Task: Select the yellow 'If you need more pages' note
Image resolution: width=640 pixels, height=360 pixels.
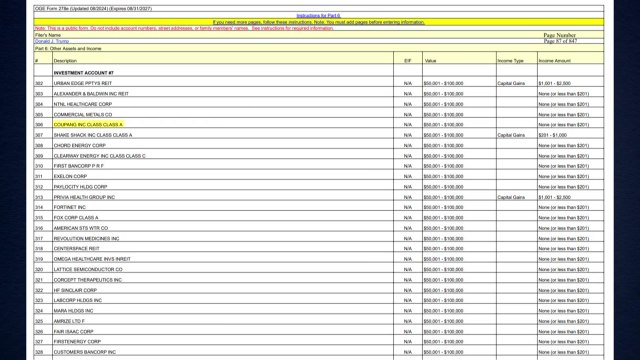Action: (x=318, y=22)
